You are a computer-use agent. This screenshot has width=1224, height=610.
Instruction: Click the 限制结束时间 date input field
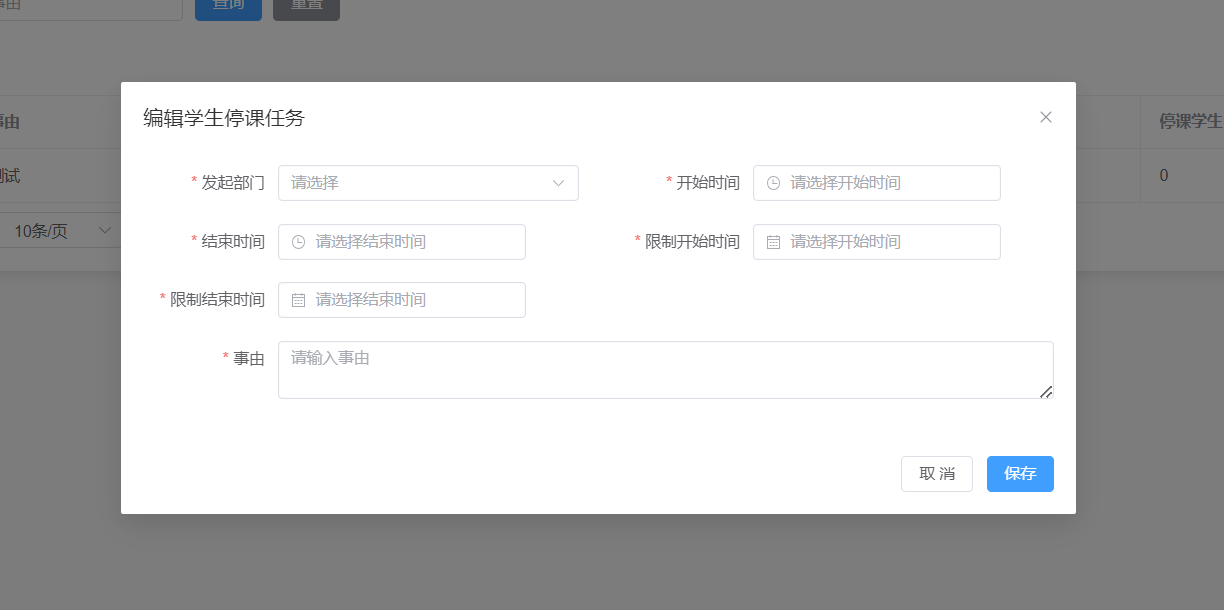tap(402, 300)
